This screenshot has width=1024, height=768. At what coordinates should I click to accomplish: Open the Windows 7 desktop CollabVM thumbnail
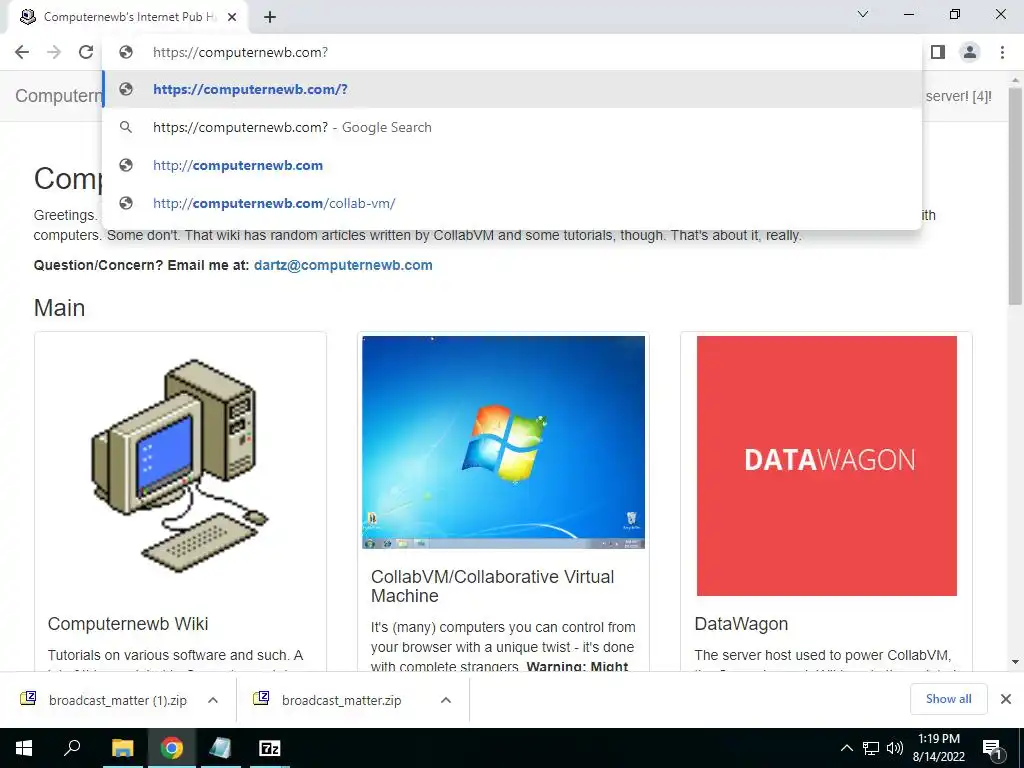pos(504,442)
